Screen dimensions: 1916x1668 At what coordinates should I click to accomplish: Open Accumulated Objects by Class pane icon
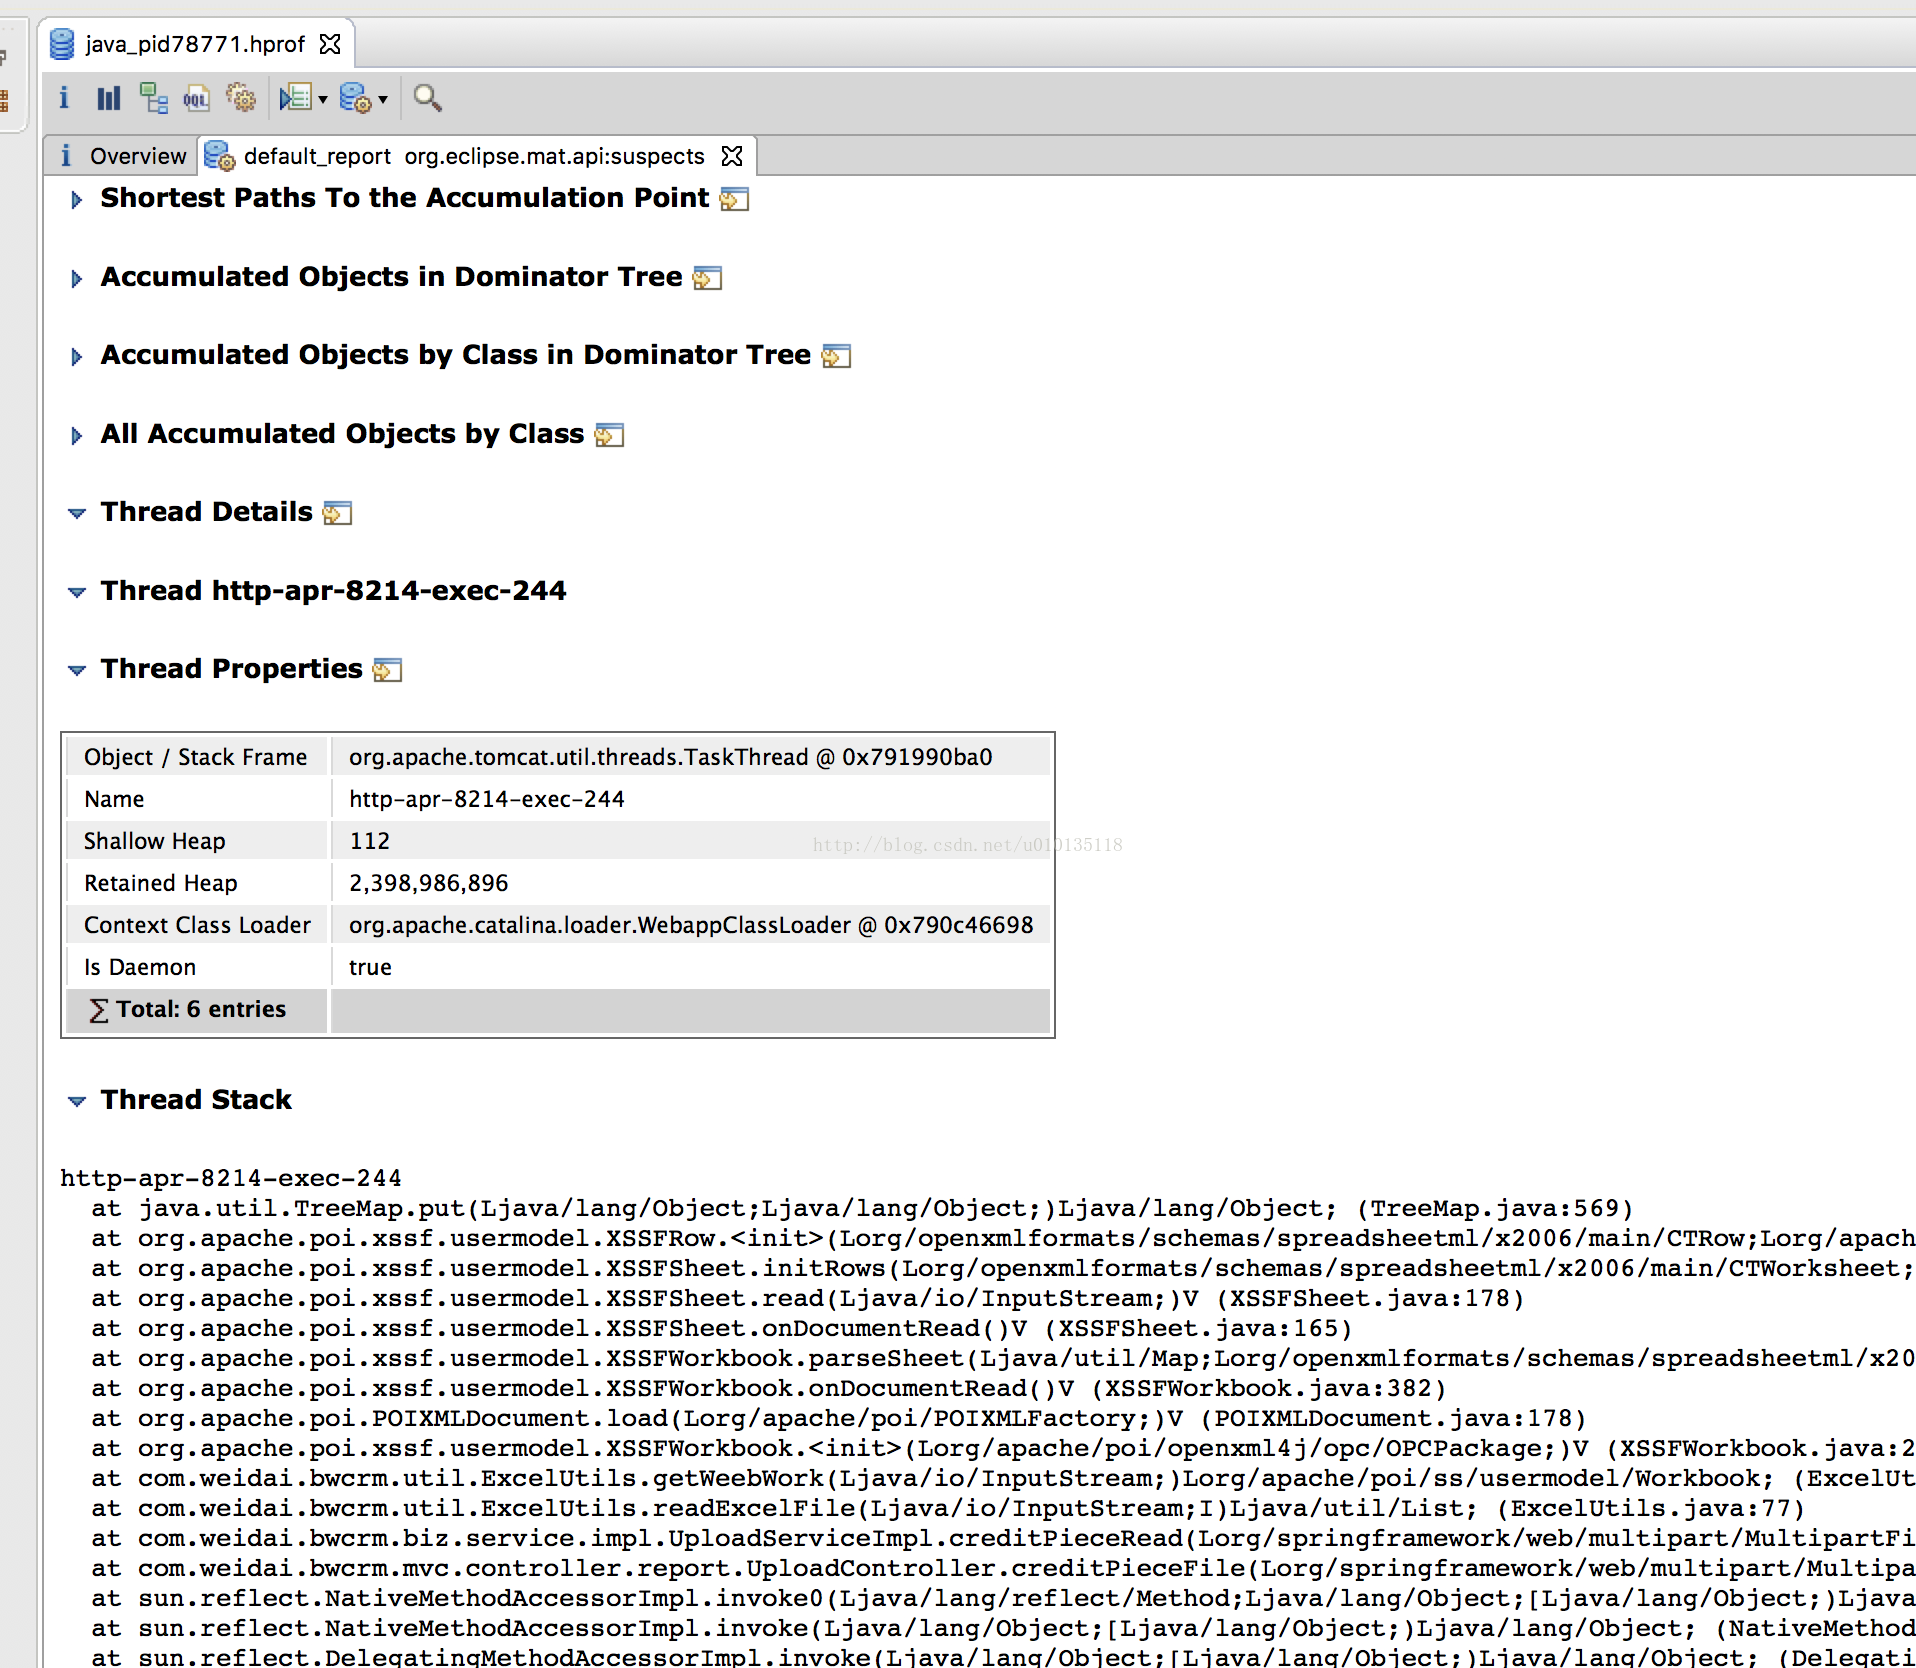tap(836, 357)
